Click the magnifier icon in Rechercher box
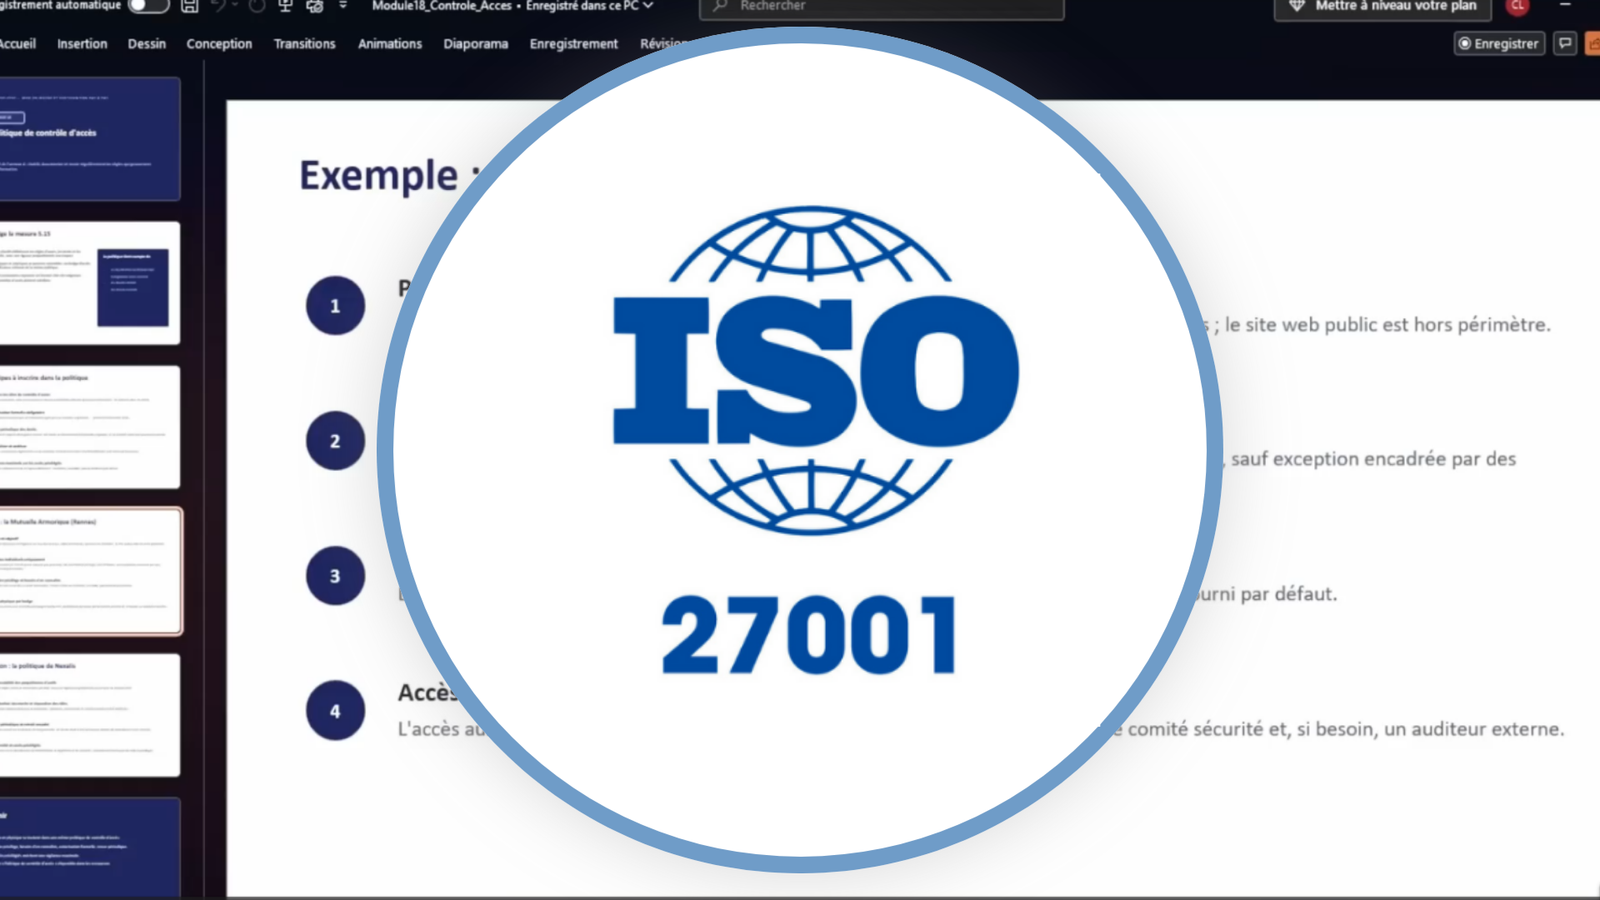Screen dimensions: 1600x900 [x=720, y=6]
